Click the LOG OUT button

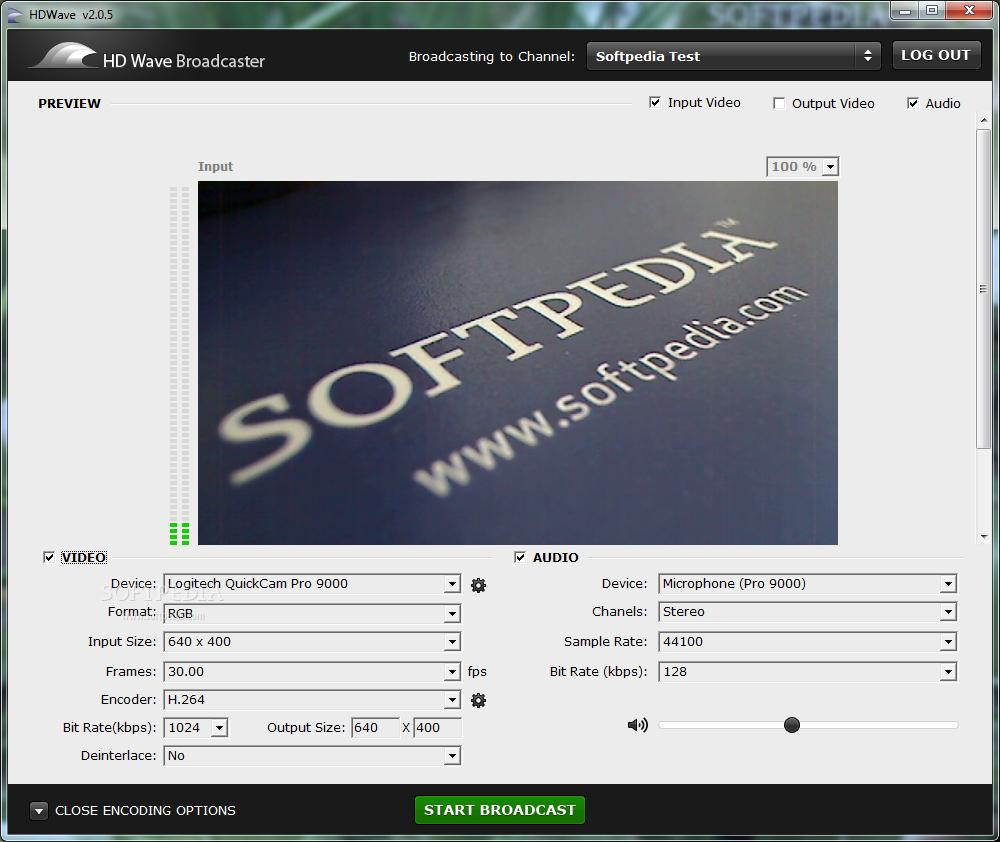coord(936,55)
